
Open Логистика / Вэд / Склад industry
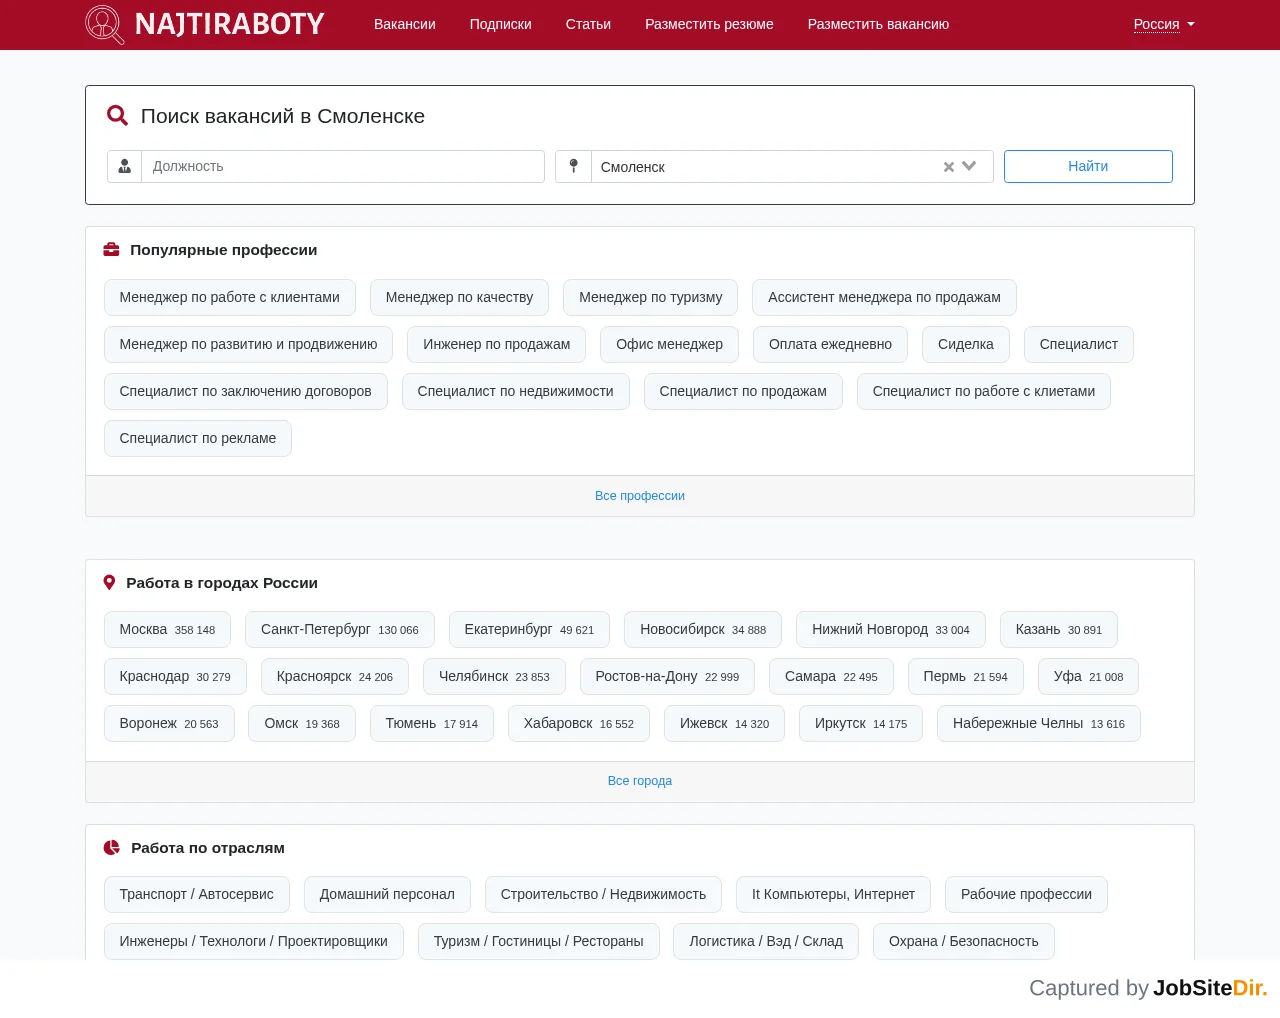(766, 941)
